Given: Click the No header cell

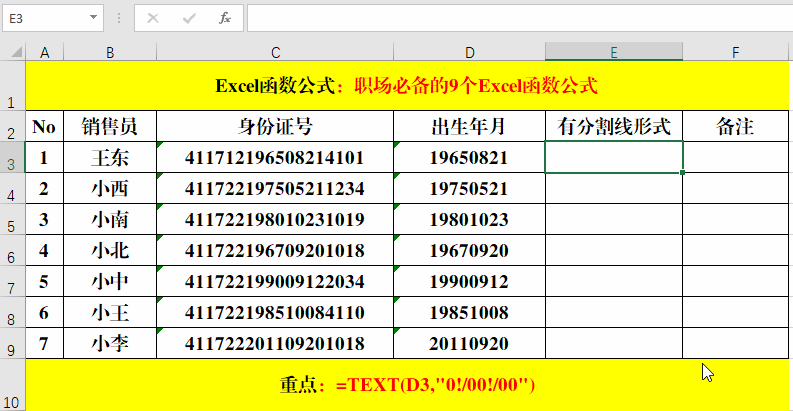Looking at the screenshot, I should pyautogui.click(x=45, y=126).
